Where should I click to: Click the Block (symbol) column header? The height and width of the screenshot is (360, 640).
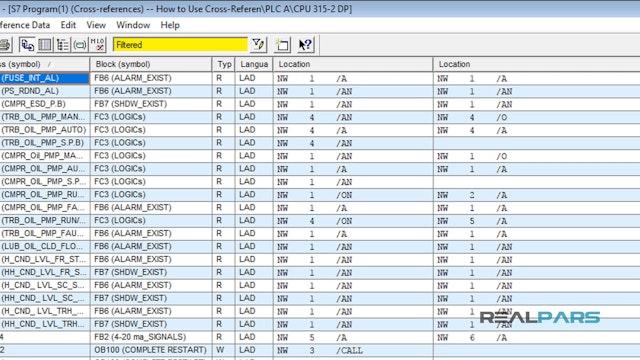pyautogui.click(x=151, y=64)
